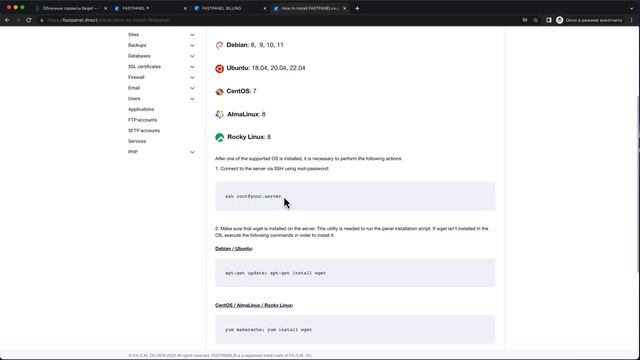Open the side panel icon in toolbar
640x360 pixels.
pos(549,20)
